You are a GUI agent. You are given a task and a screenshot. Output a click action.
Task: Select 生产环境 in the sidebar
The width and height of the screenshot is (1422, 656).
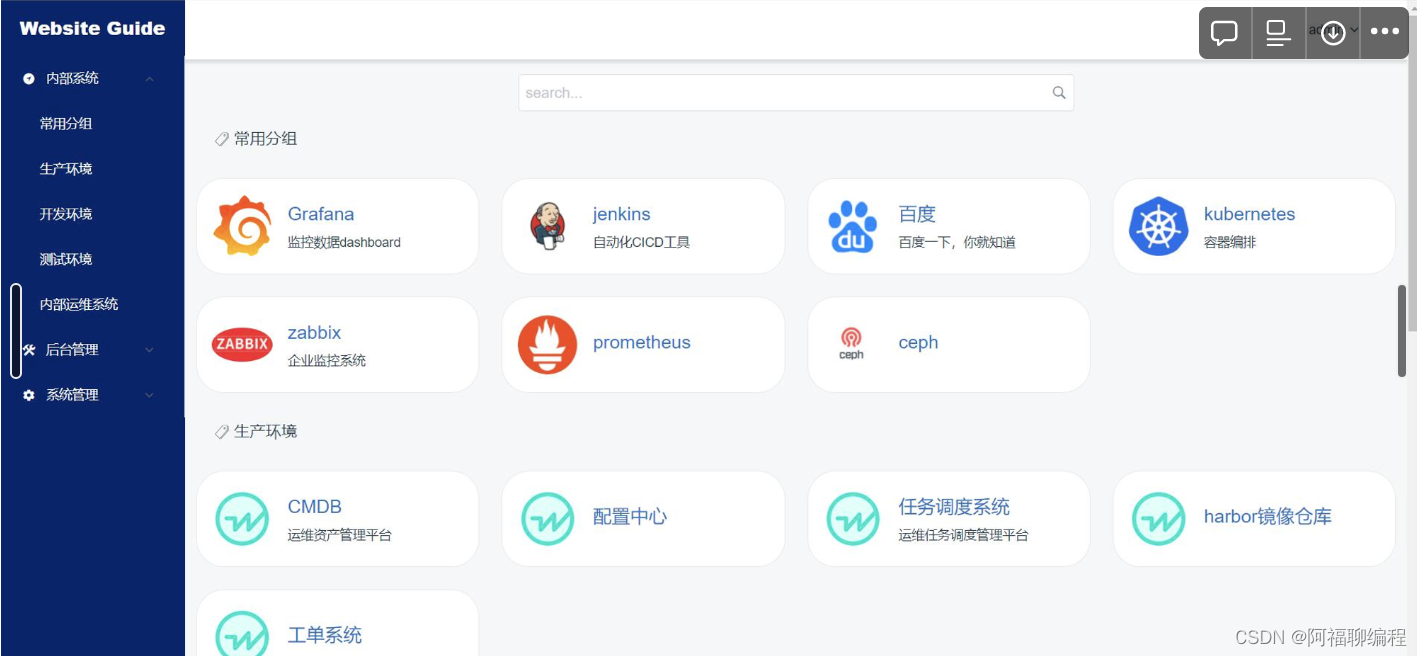[x=66, y=169]
